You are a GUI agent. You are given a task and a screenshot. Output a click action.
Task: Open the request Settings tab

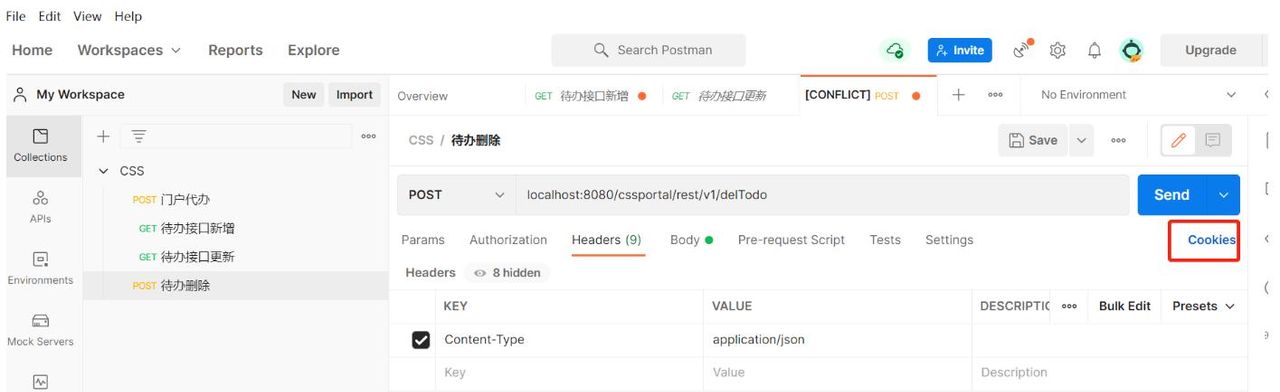pos(949,240)
